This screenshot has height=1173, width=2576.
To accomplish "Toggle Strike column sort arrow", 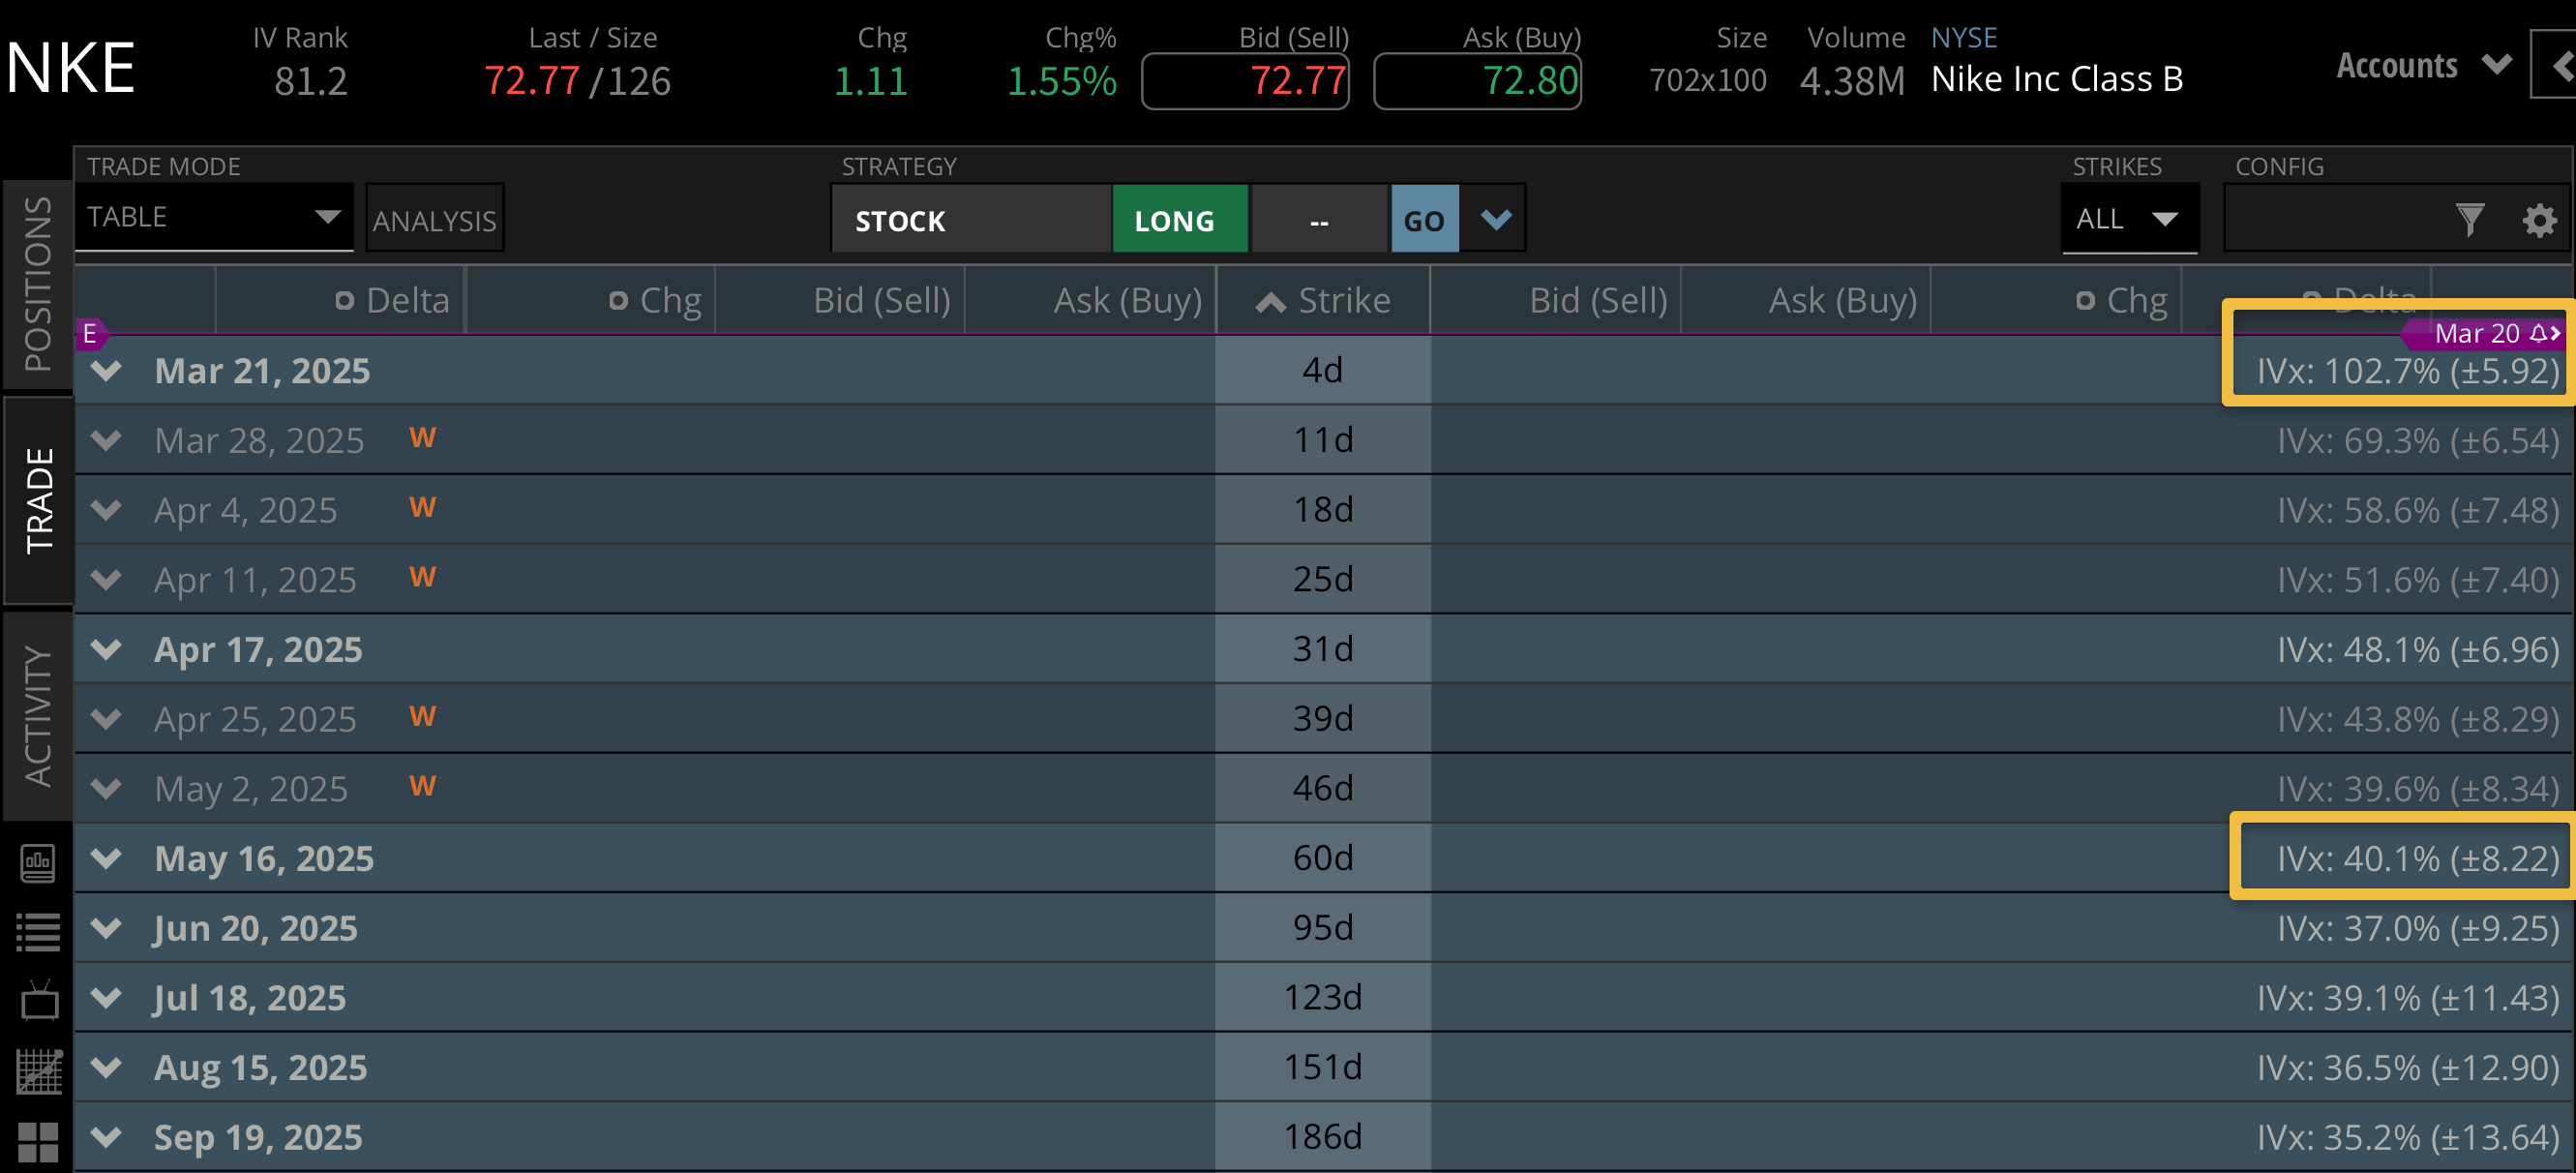I will tap(1270, 301).
